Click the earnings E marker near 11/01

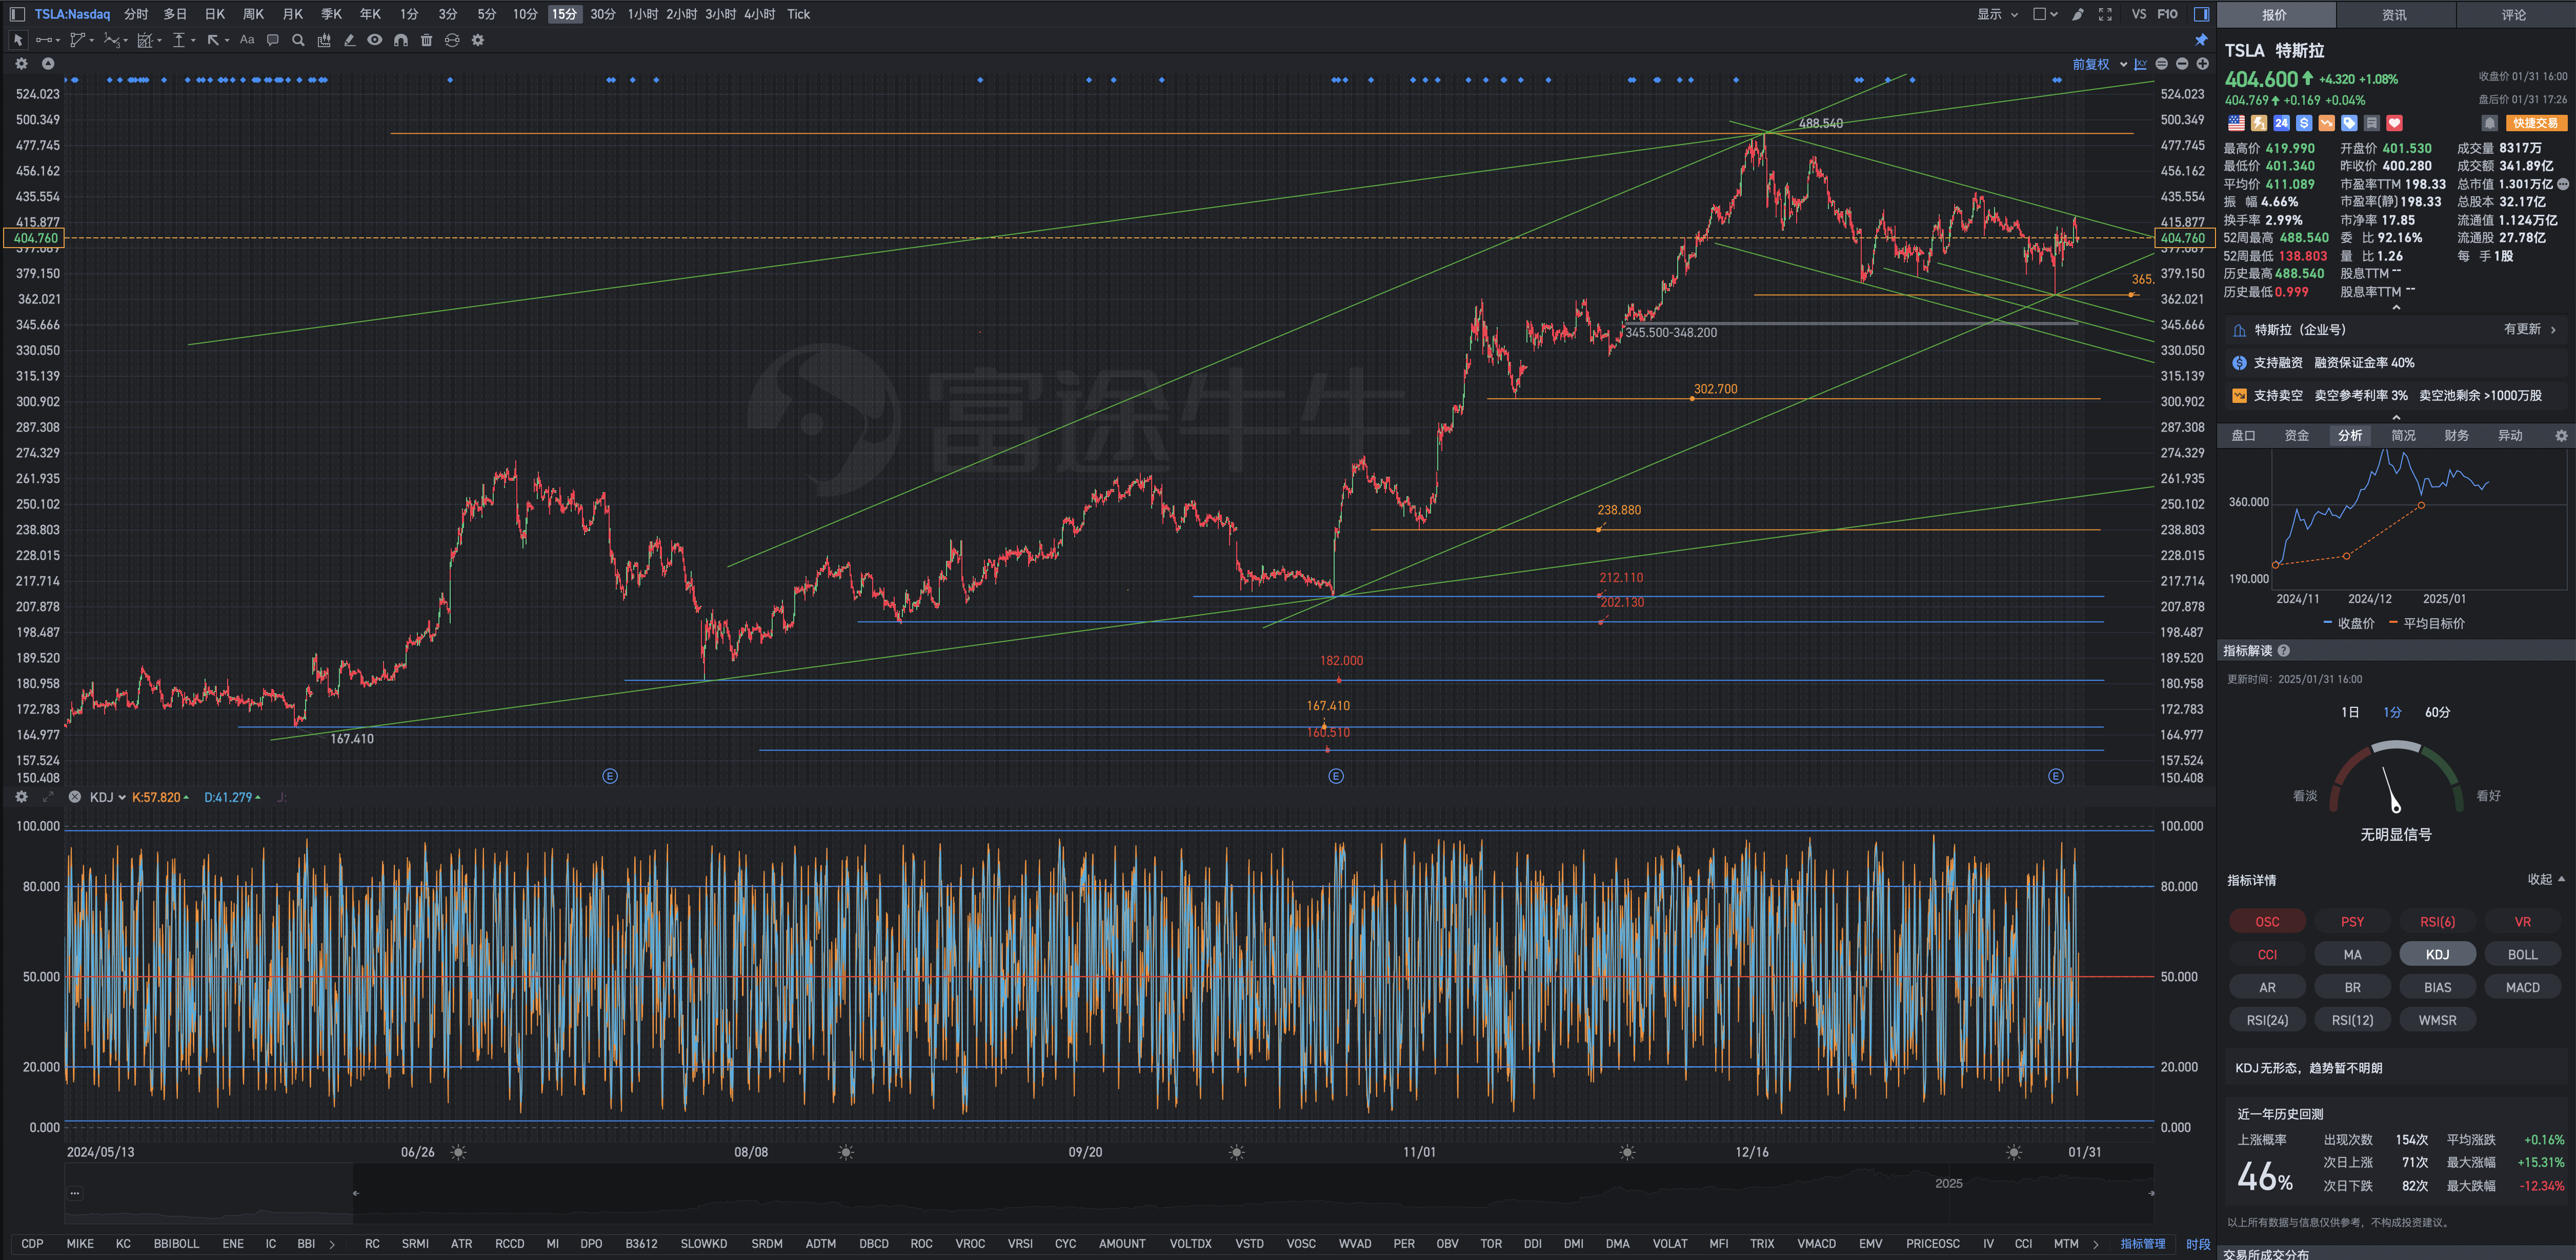[x=1335, y=776]
